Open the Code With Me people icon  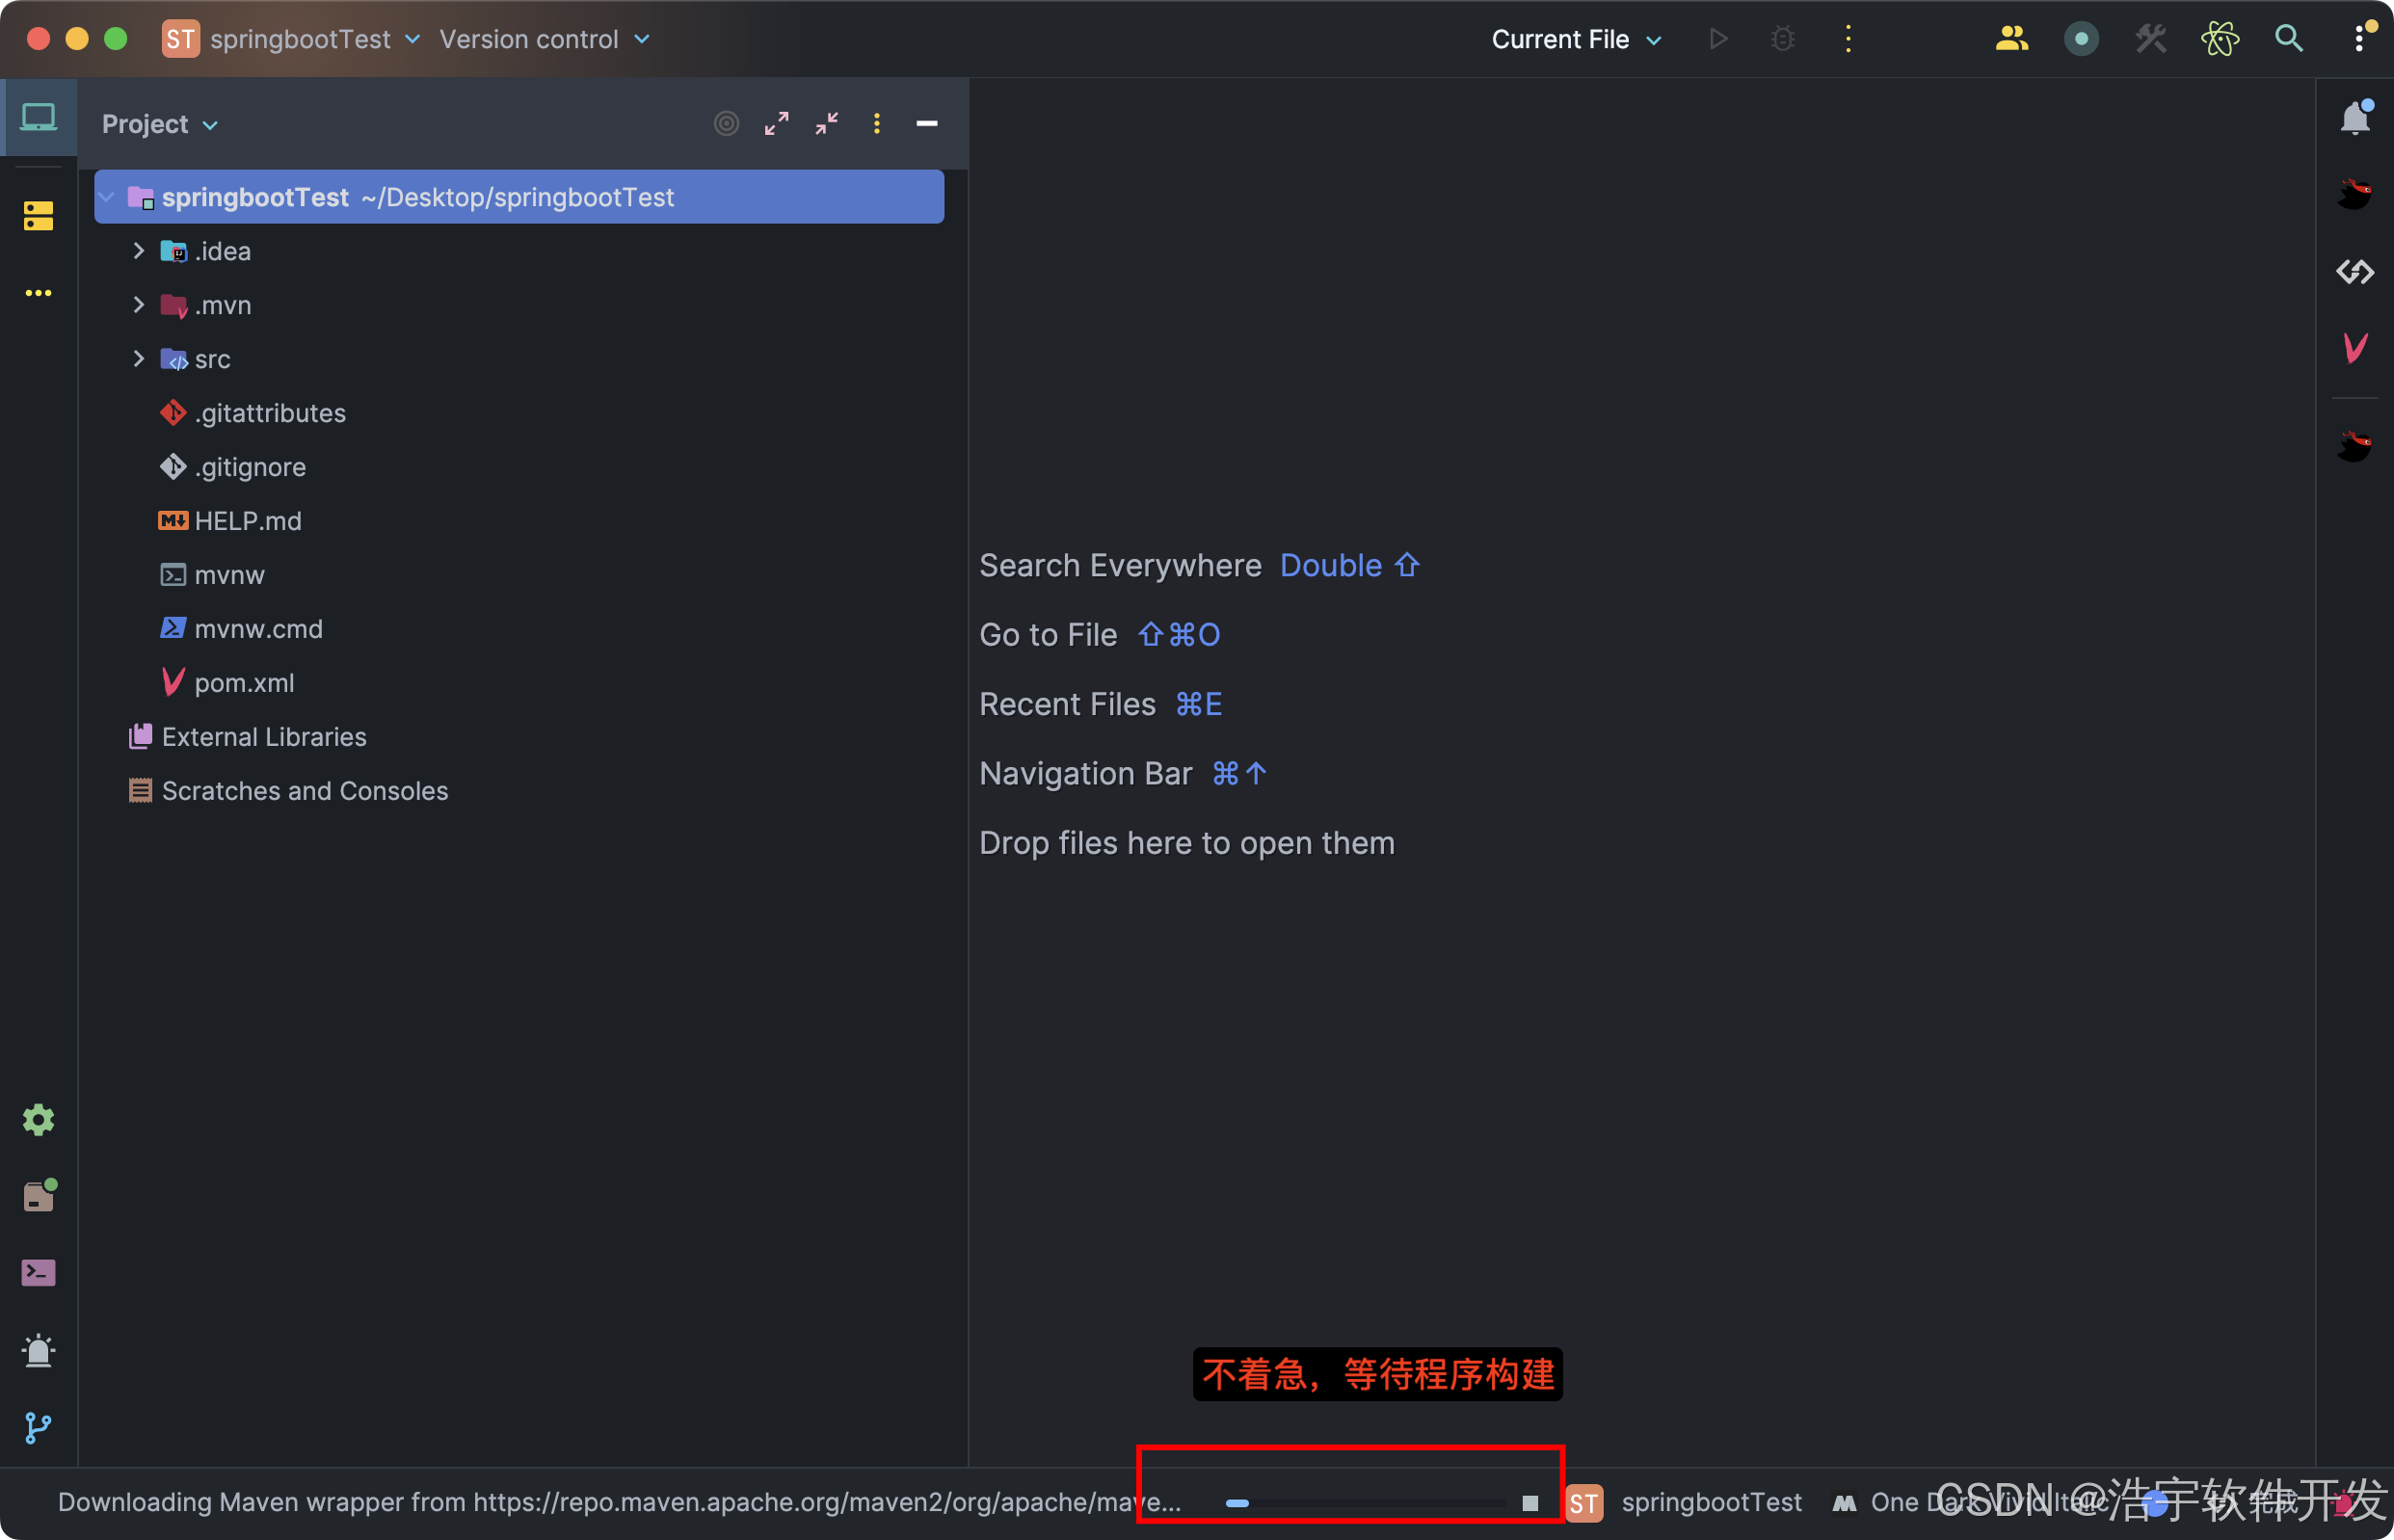pyautogui.click(x=2011, y=39)
